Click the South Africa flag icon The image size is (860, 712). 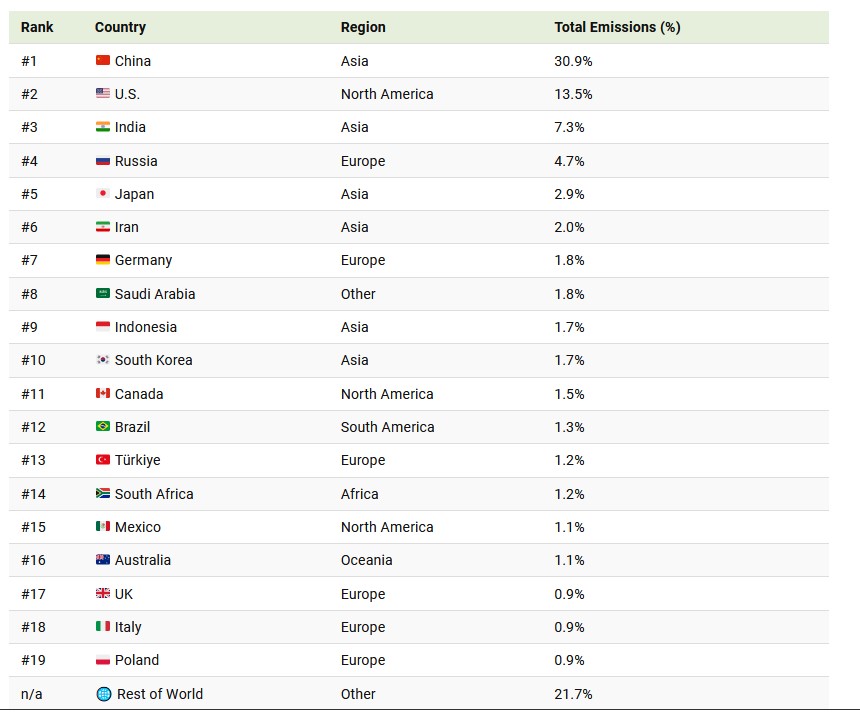tap(103, 494)
